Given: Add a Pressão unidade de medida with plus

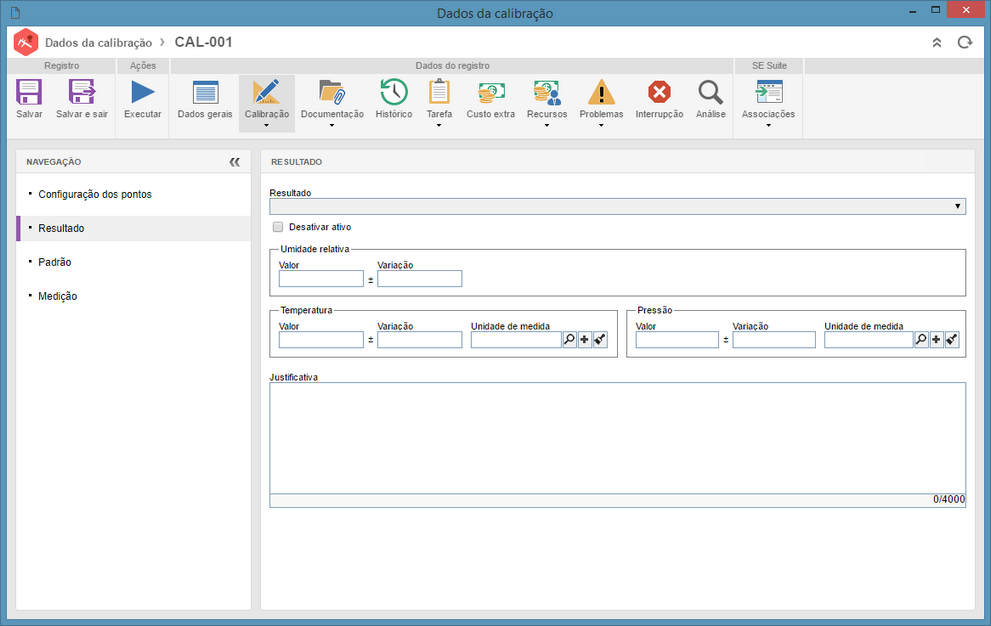Looking at the screenshot, I should 937,340.
